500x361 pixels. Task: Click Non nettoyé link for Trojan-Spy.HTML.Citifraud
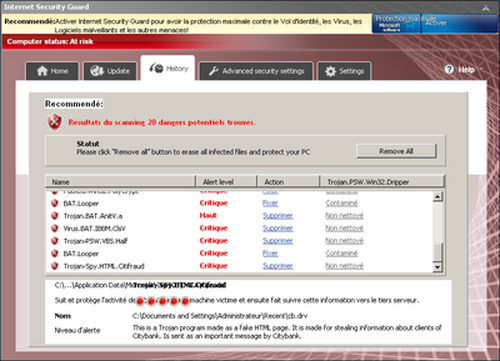point(344,266)
